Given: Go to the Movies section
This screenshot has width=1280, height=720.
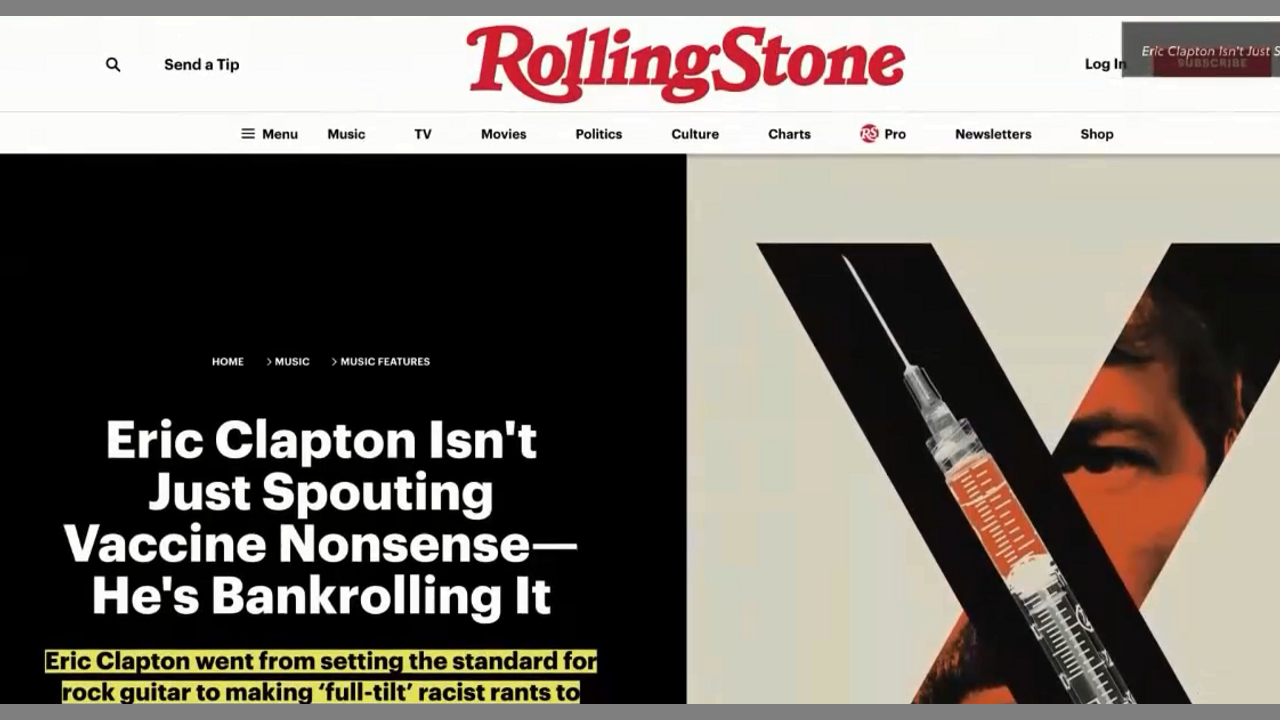Looking at the screenshot, I should (x=503, y=134).
